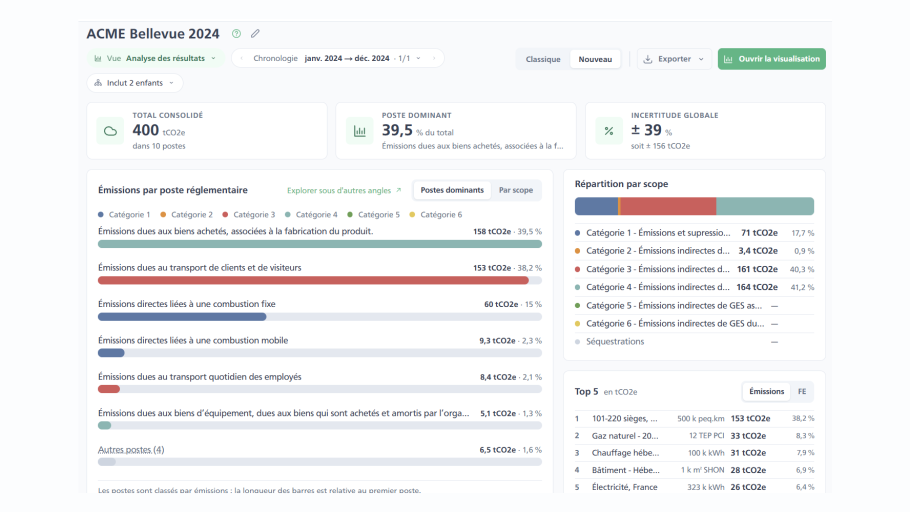Toggle Catégorie 2 legend item
Viewport: 910px width, 512px height.
point(187,215)
